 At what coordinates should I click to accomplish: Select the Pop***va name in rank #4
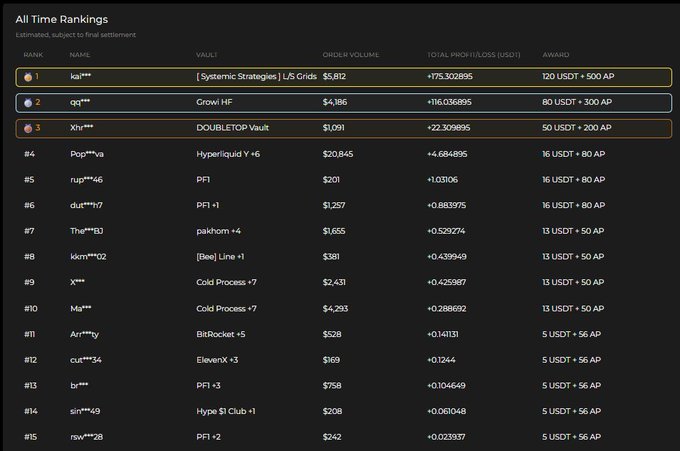coord(87,154)
